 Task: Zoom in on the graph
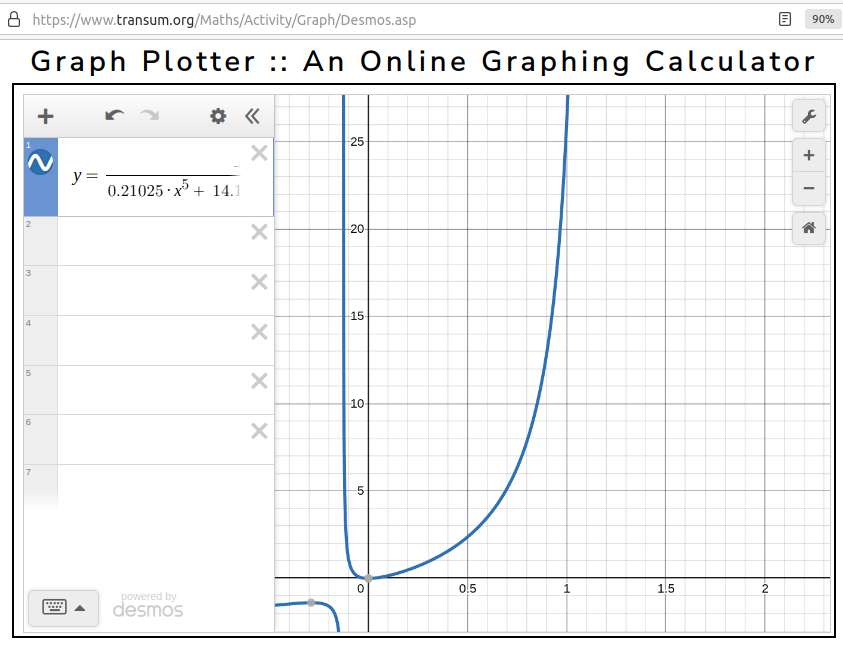pos(809,155)
